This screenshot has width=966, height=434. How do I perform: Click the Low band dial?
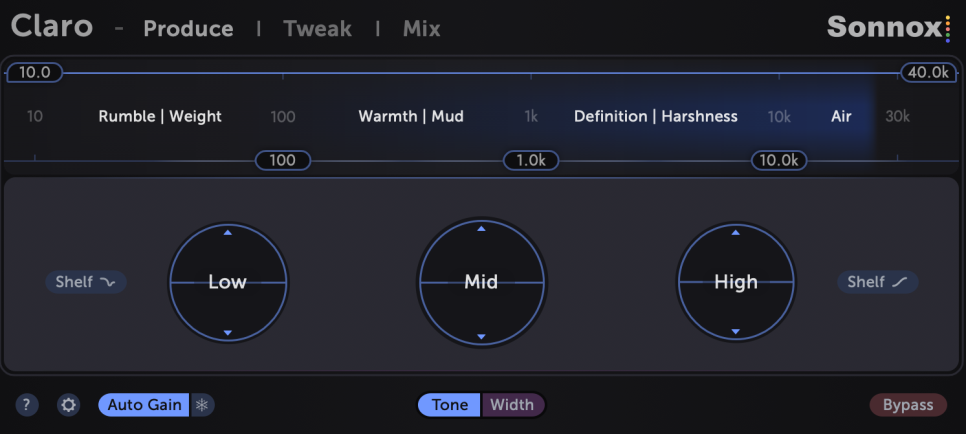[x=228, y=282]
